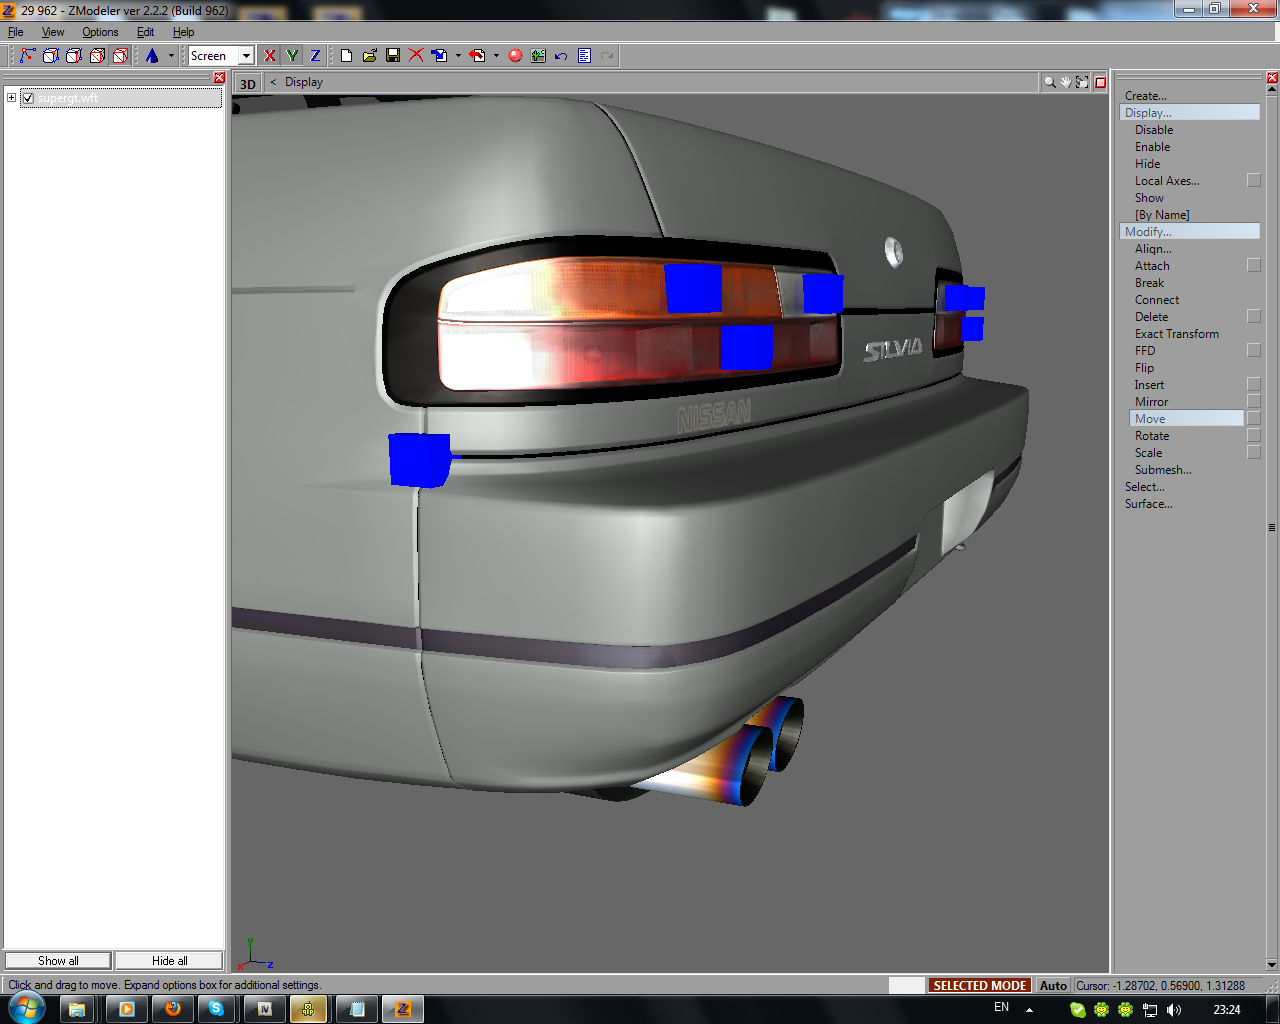Click the Redo arrow icon
1280x1024 pixels.
click(607, 56)
